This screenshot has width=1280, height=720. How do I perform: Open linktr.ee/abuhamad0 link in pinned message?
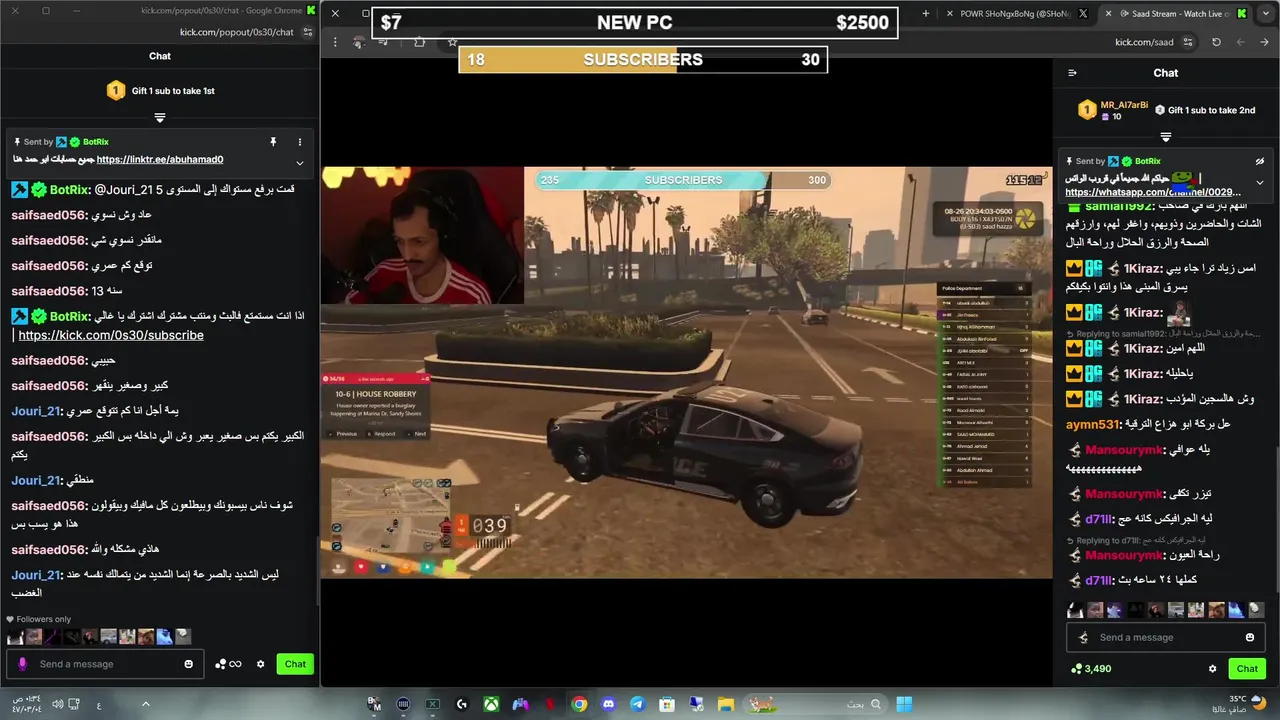tap(160, 159)
